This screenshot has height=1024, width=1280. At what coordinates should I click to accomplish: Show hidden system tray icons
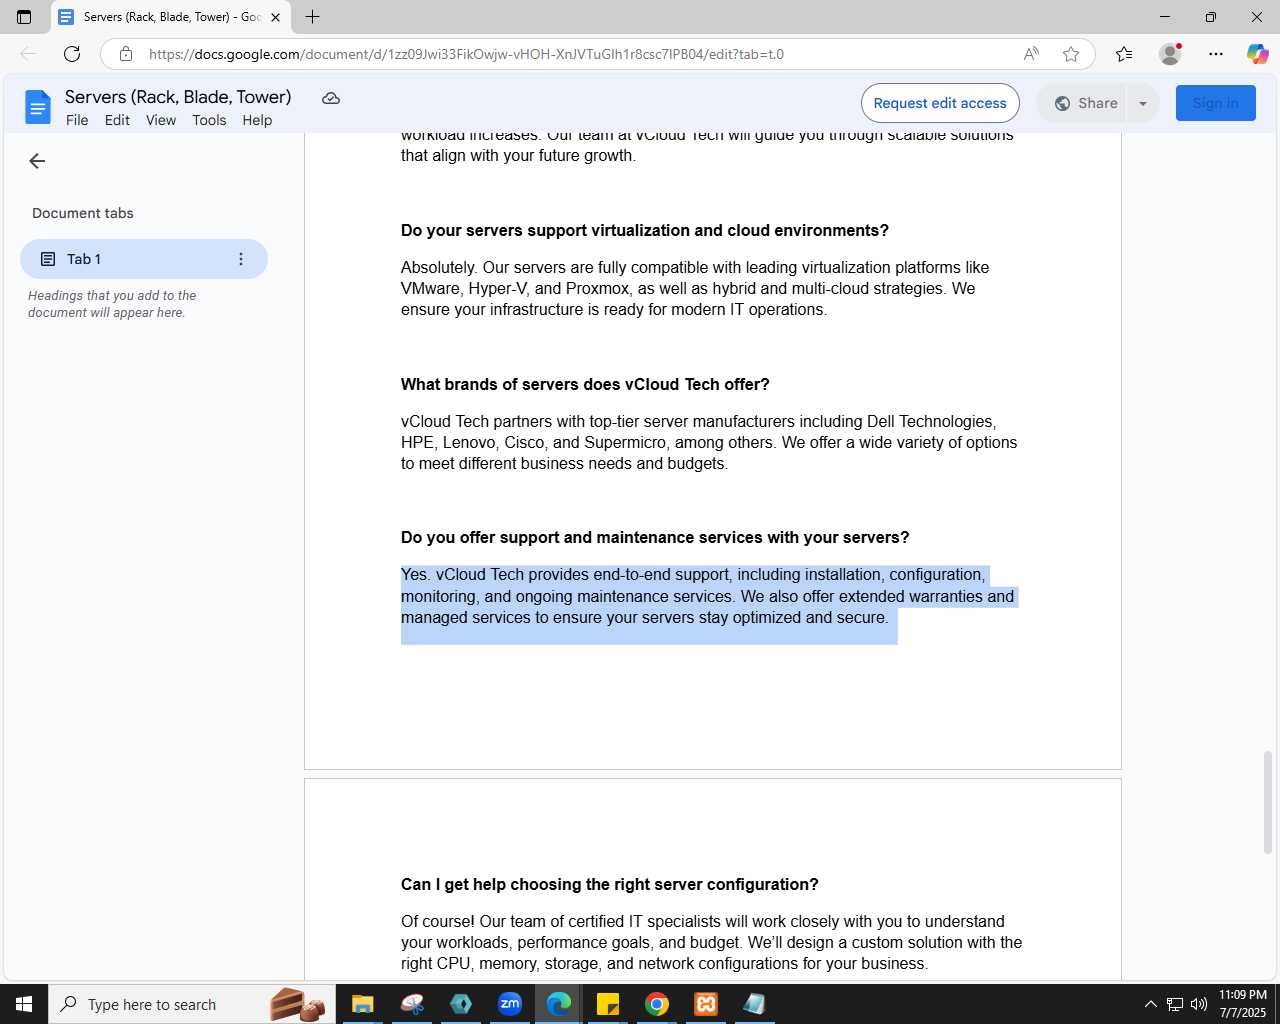1150,1004
